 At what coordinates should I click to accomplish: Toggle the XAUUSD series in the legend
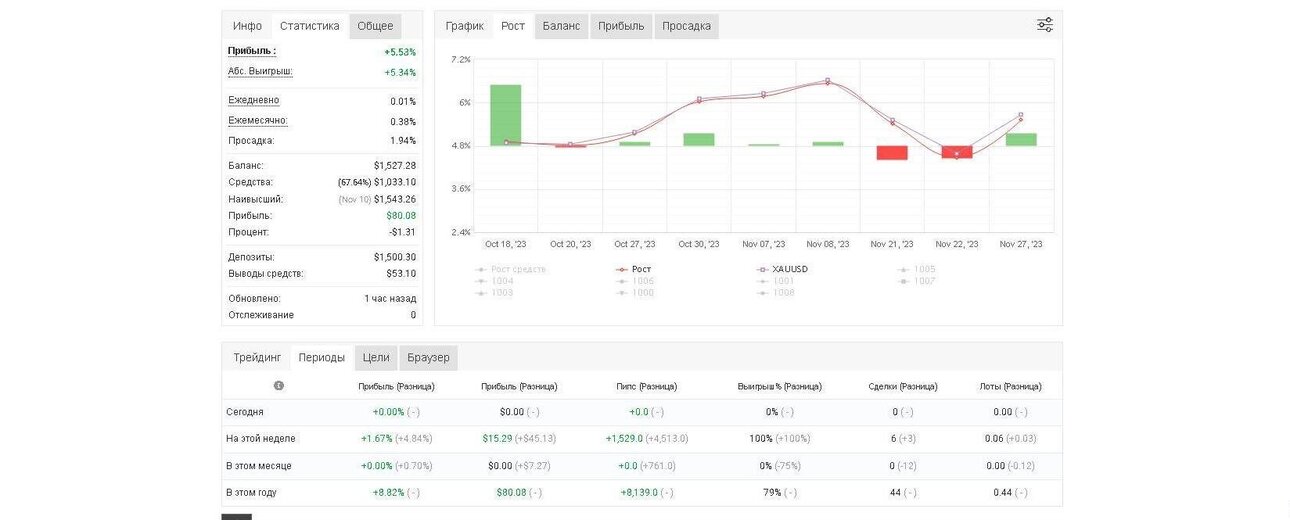(783, 269)
